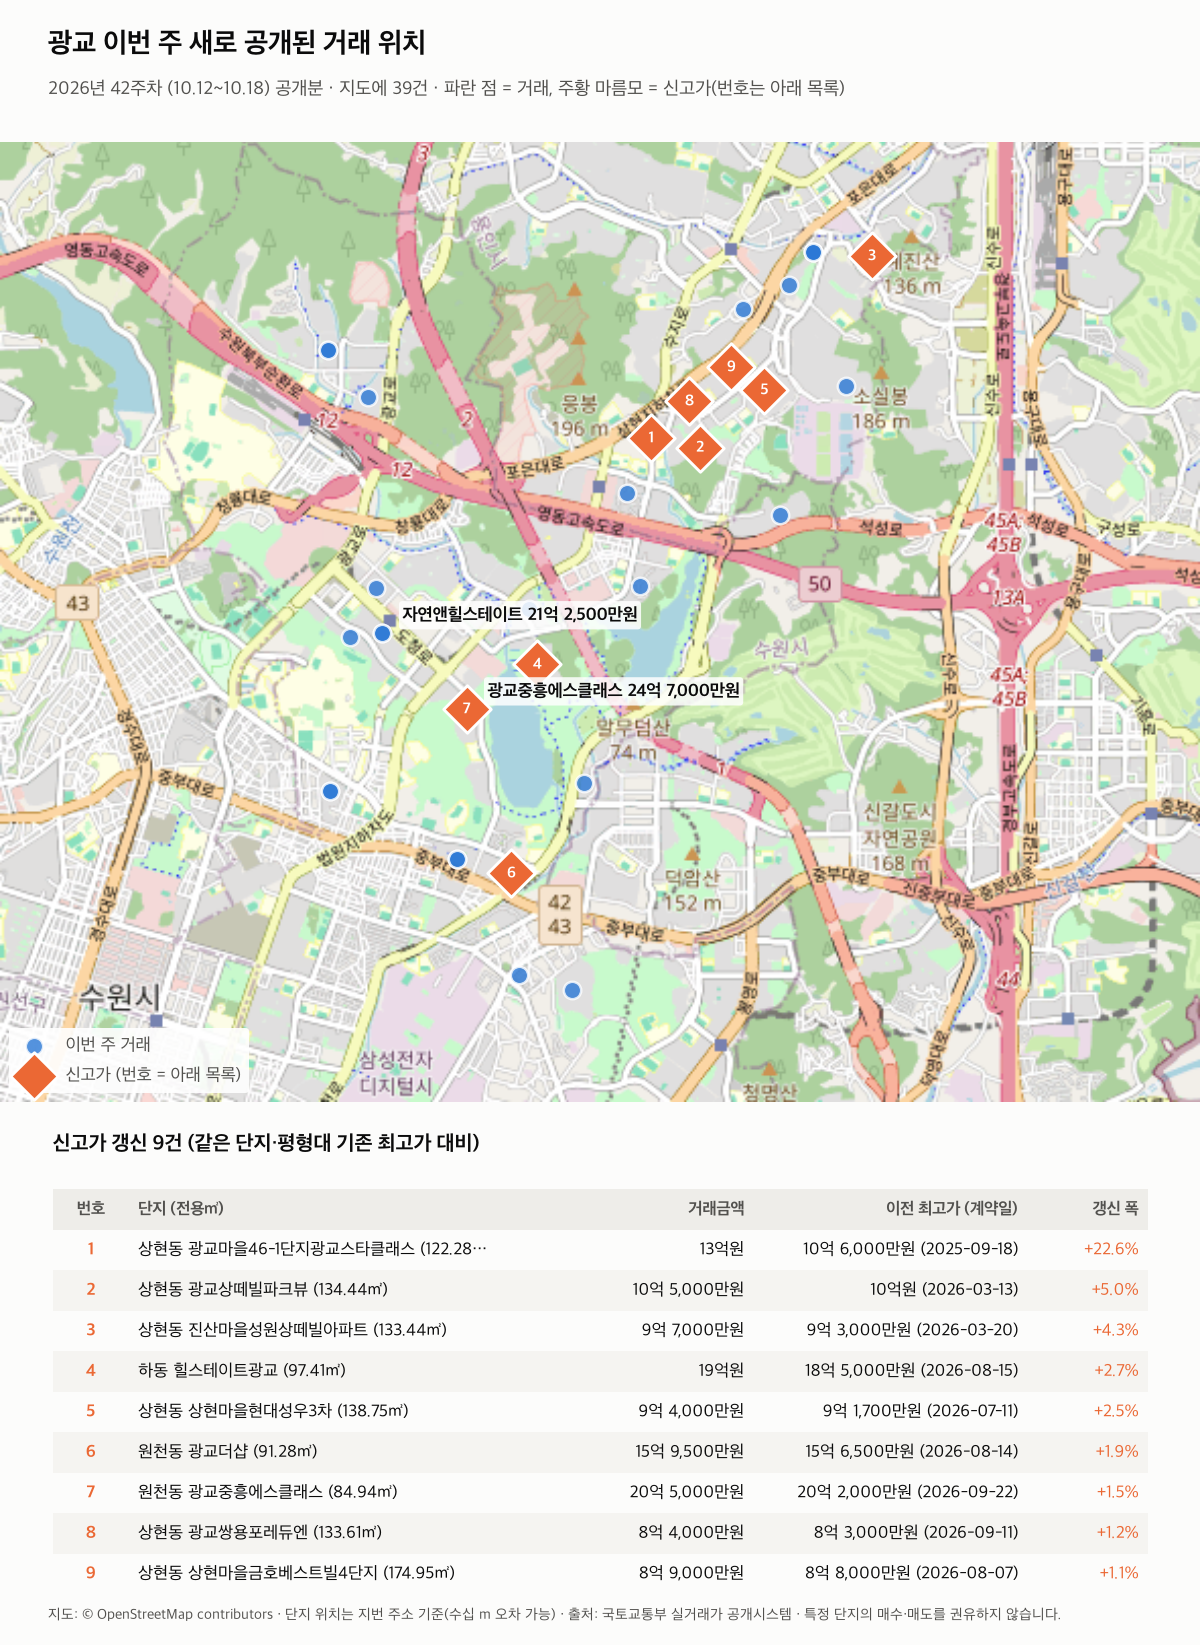Select diamond marker 4 by the reservoir

(537, 663)
